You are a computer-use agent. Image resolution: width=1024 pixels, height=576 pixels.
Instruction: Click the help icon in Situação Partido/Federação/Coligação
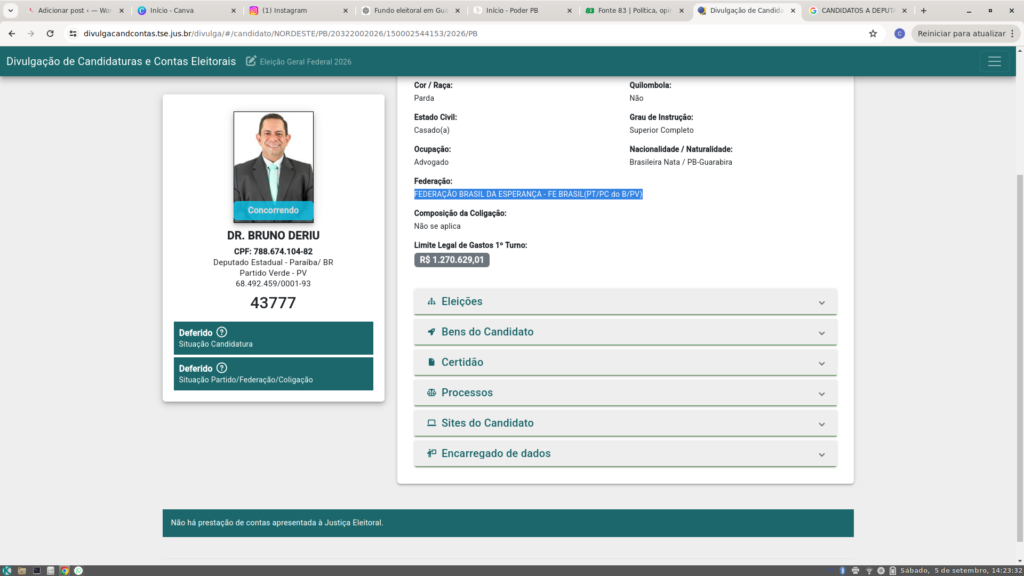(222, 368)
